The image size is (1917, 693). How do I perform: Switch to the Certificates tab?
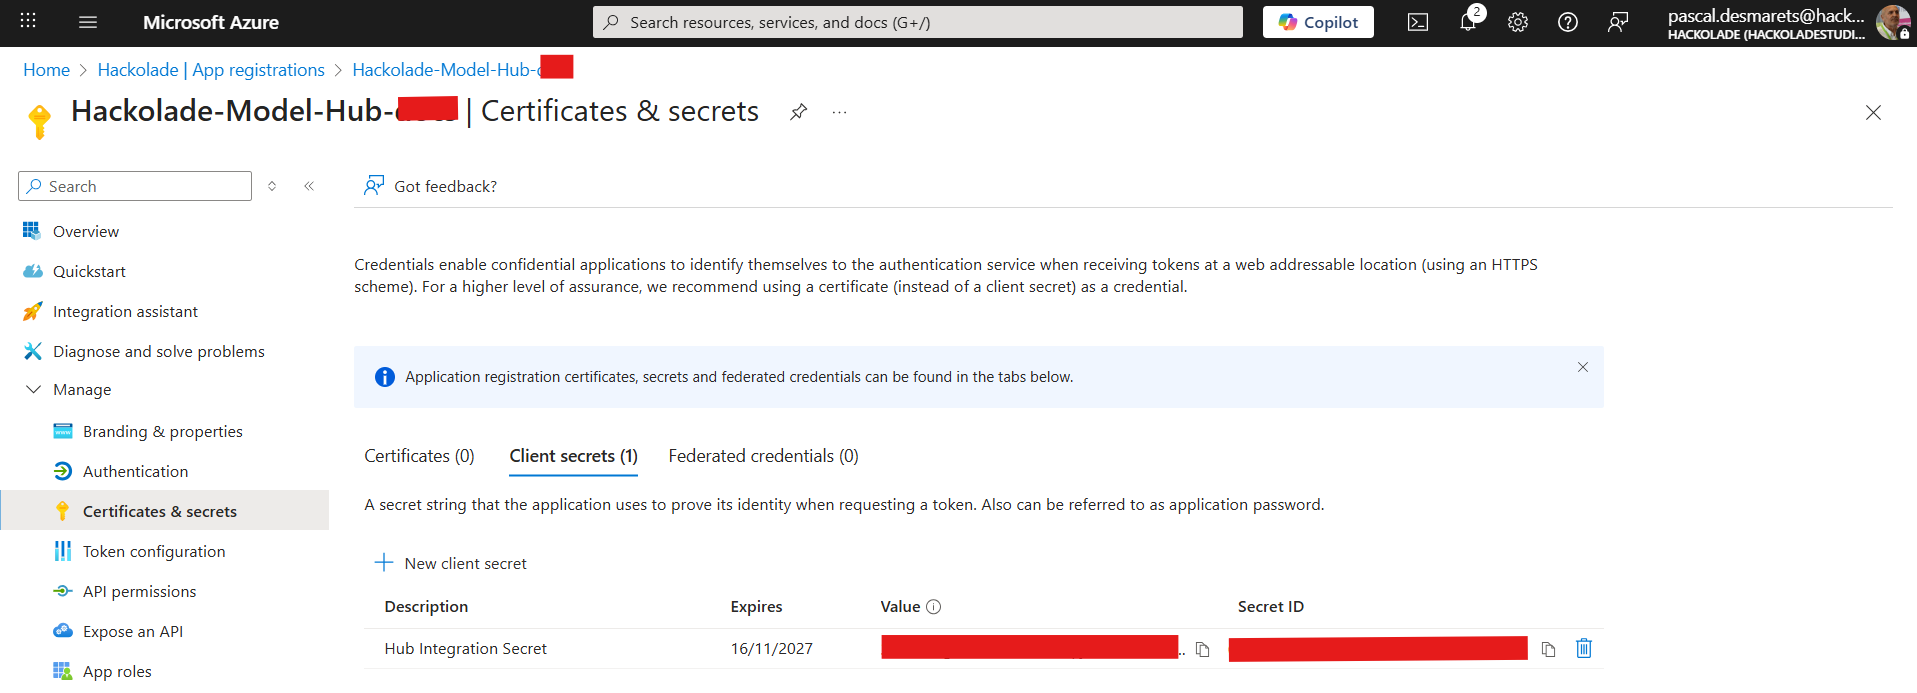(x=419, y=455)
